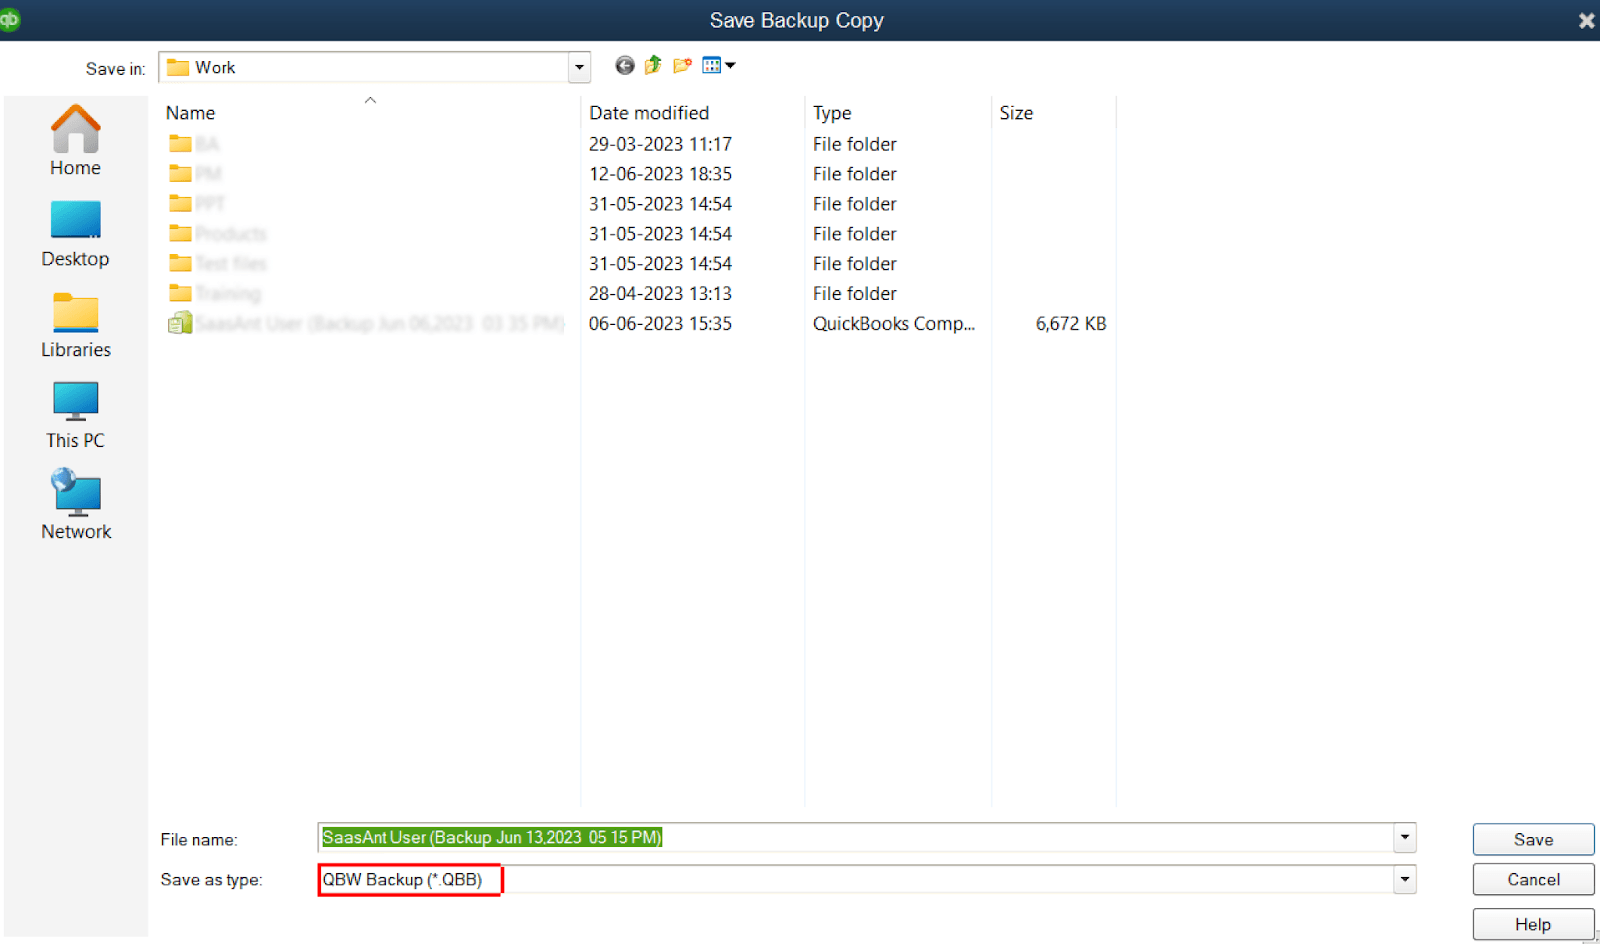The image size is (1600, 944).
Task: Click the Save button
Action: tap(1533, 839)
